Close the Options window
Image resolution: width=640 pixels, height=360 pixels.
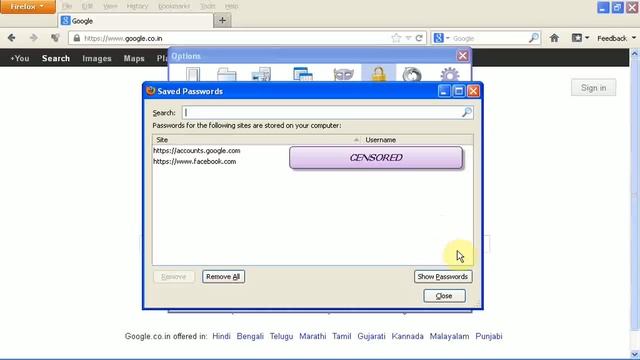tap(462, 56)
